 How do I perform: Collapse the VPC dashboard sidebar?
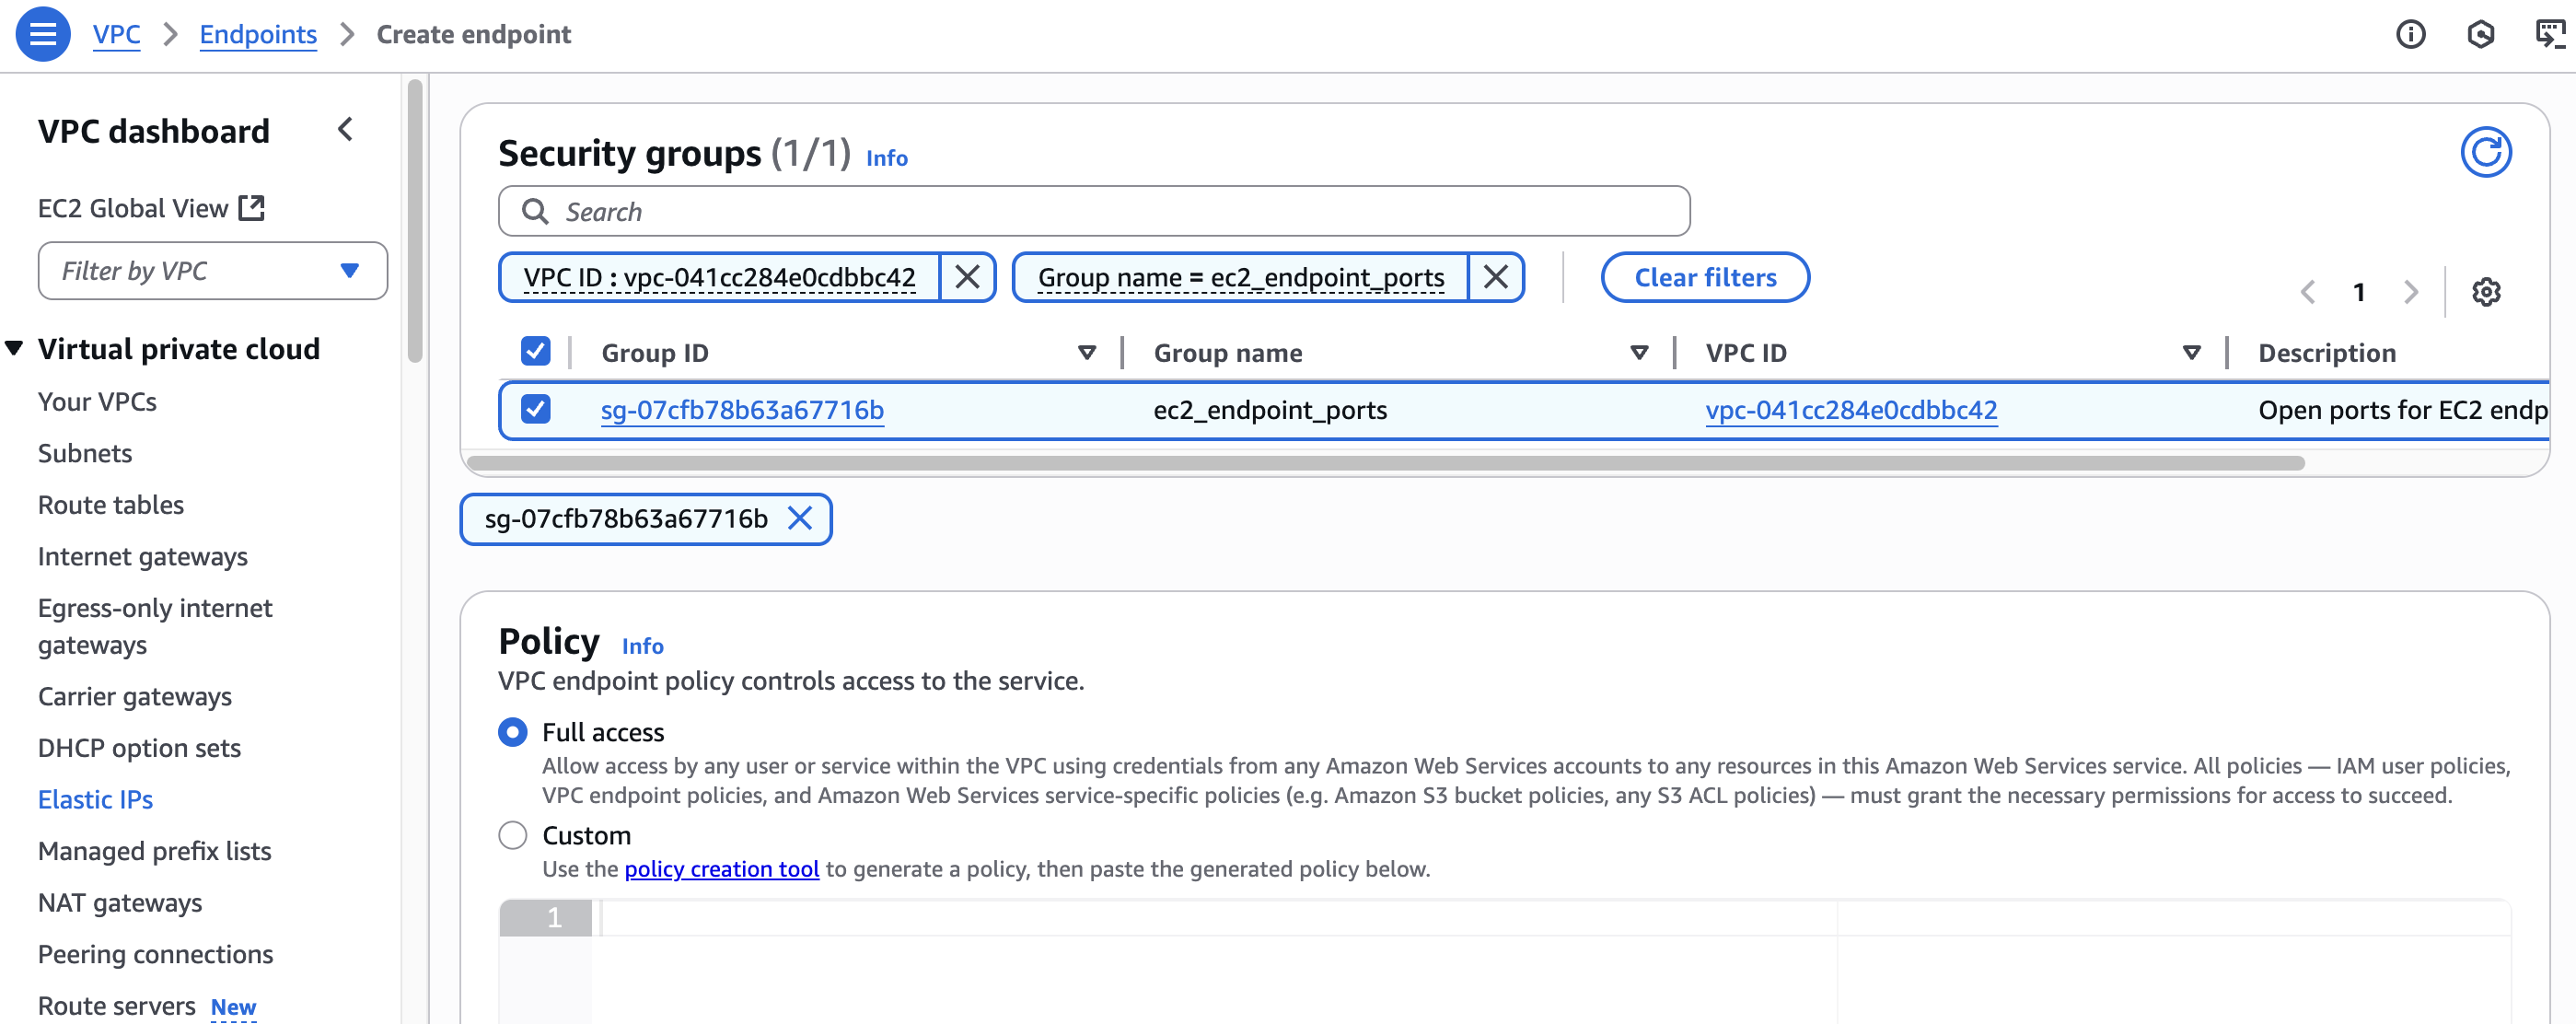345,130
